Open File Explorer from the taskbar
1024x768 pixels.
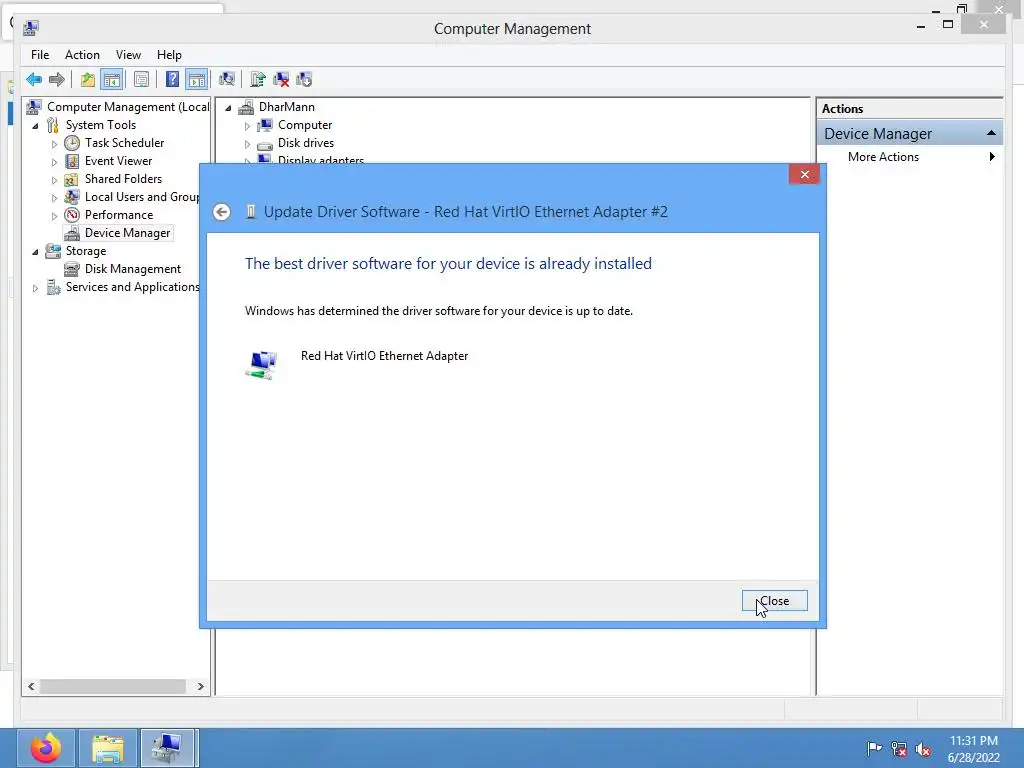(107, 748)
